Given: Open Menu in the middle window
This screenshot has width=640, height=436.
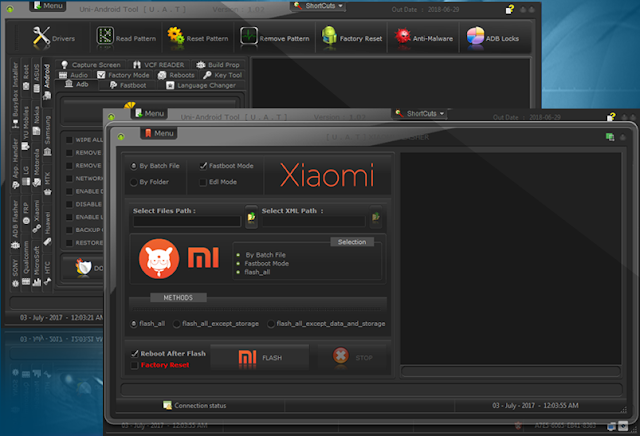Looking at the screenshot, I should [x=149, y=113].
